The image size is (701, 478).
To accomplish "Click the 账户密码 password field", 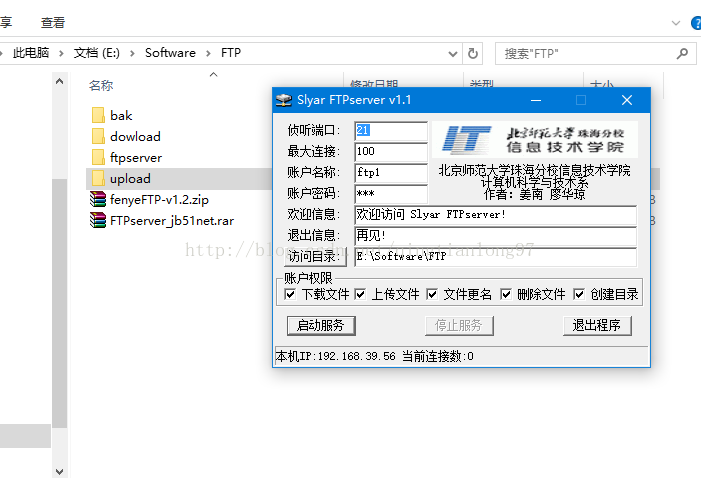I will click(x=391, y=194).
